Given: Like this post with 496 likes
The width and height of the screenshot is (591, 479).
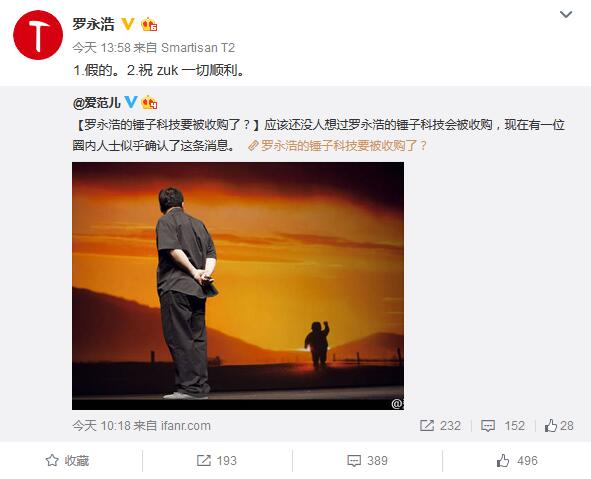Looking at the screenshot, I should pyautogui.click(x=517, y=461).
